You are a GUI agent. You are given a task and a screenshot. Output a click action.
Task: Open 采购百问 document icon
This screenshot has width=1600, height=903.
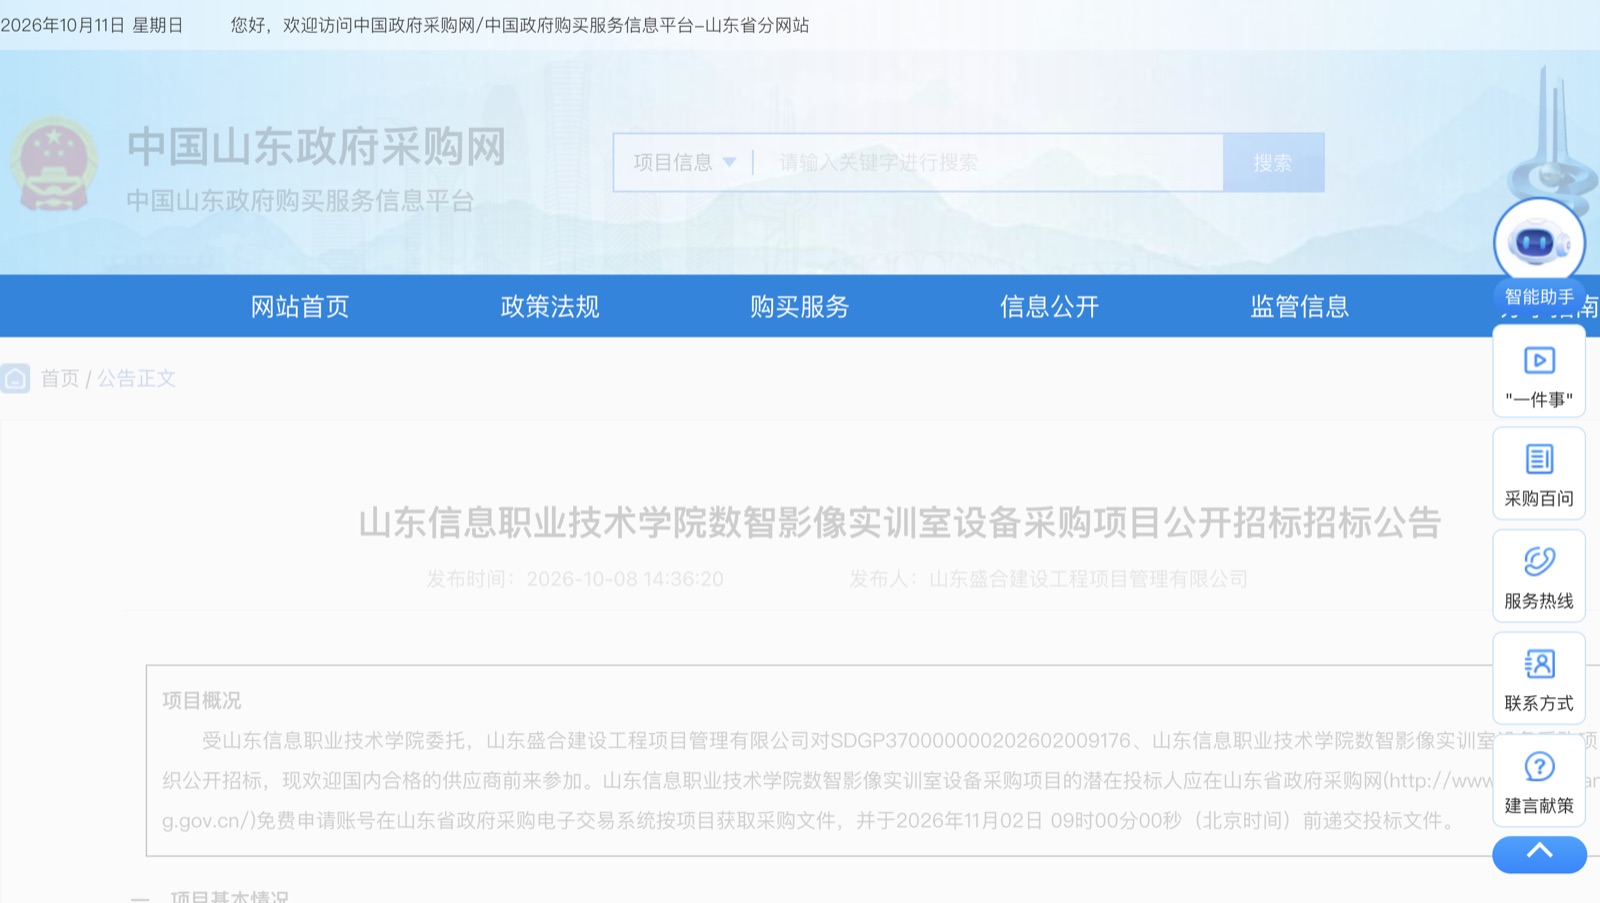(x=1539, y=474)
